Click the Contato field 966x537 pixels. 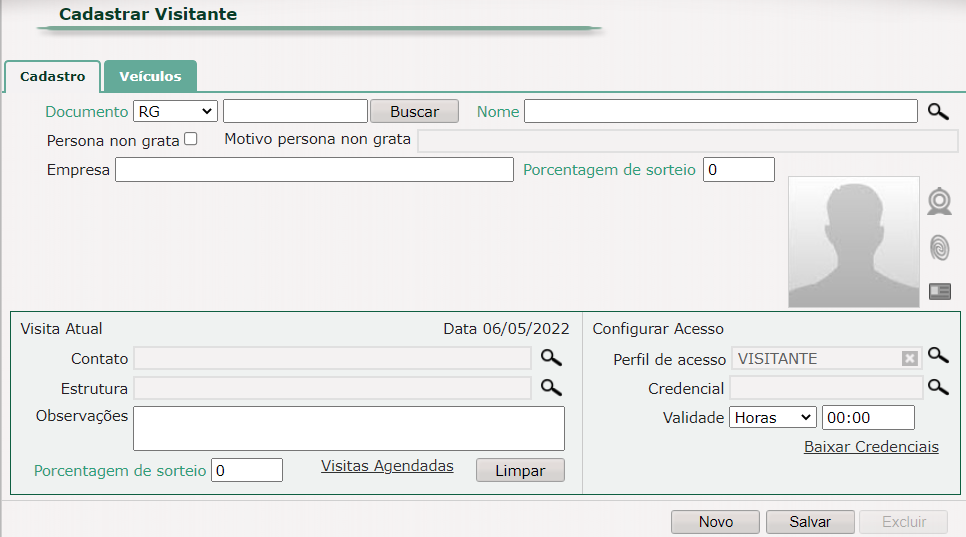point(333,358)
